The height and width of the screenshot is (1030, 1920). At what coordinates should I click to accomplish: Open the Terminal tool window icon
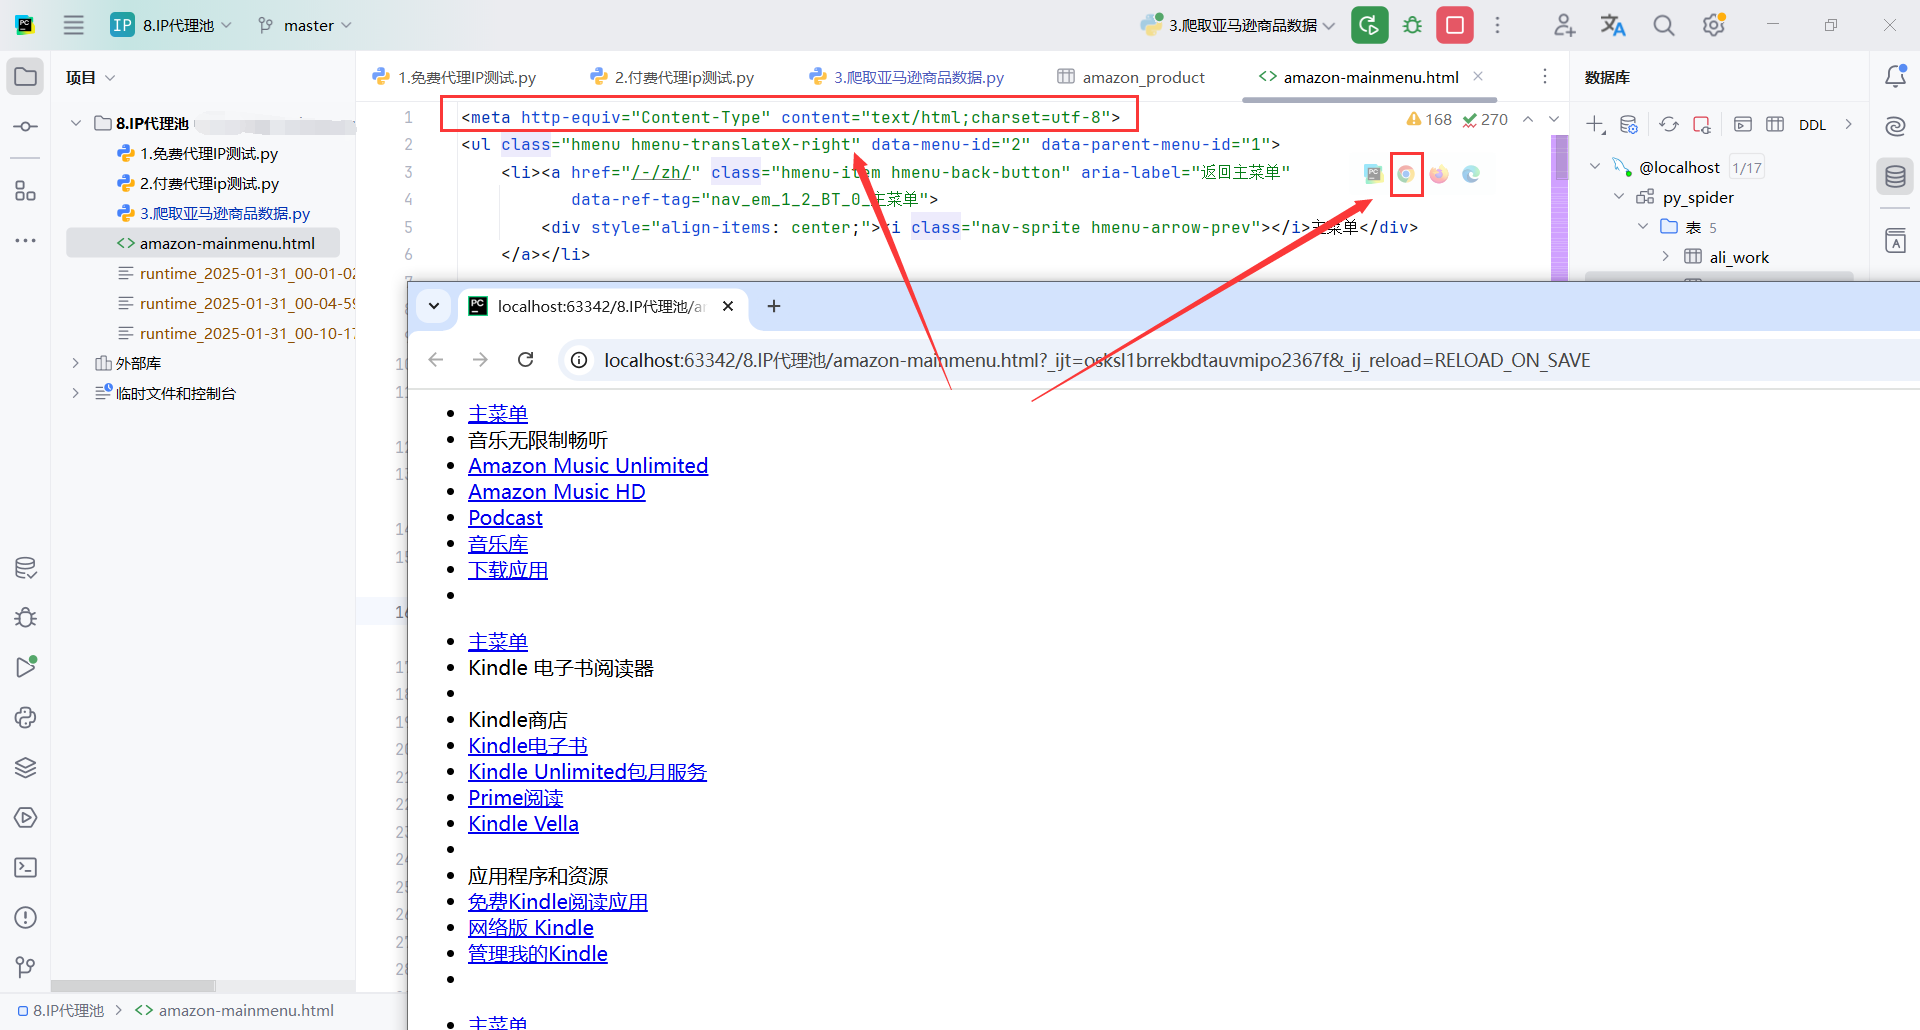point(25,867)
